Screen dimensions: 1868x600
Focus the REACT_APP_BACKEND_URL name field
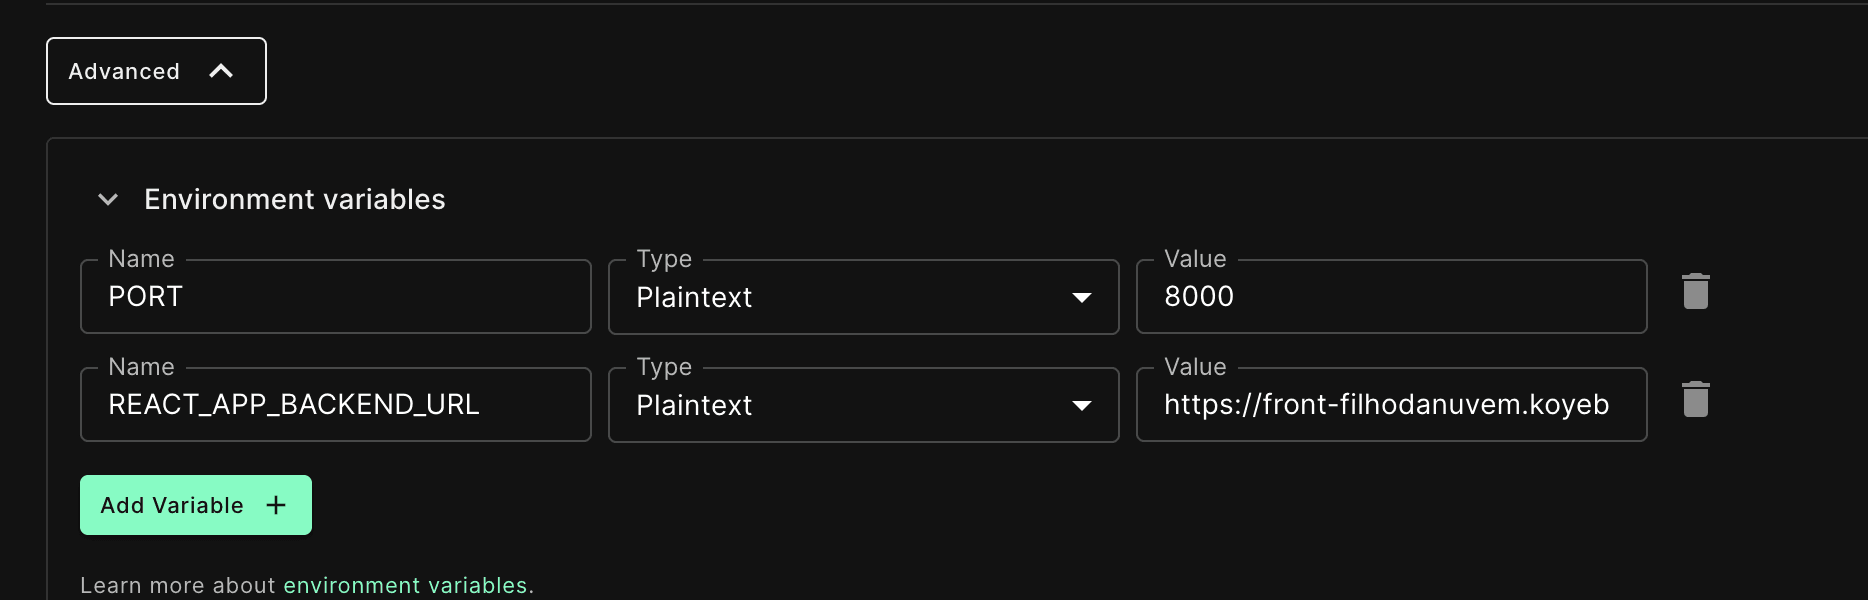click(x=335, y=405)
